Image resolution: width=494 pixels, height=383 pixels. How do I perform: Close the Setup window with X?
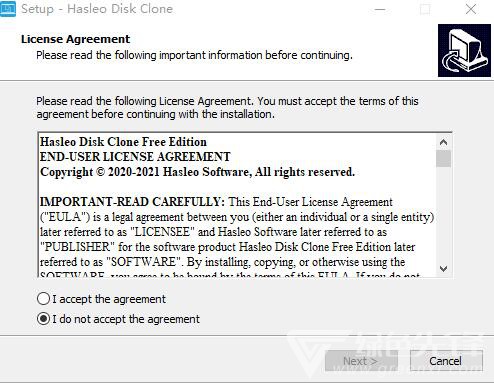471,9
